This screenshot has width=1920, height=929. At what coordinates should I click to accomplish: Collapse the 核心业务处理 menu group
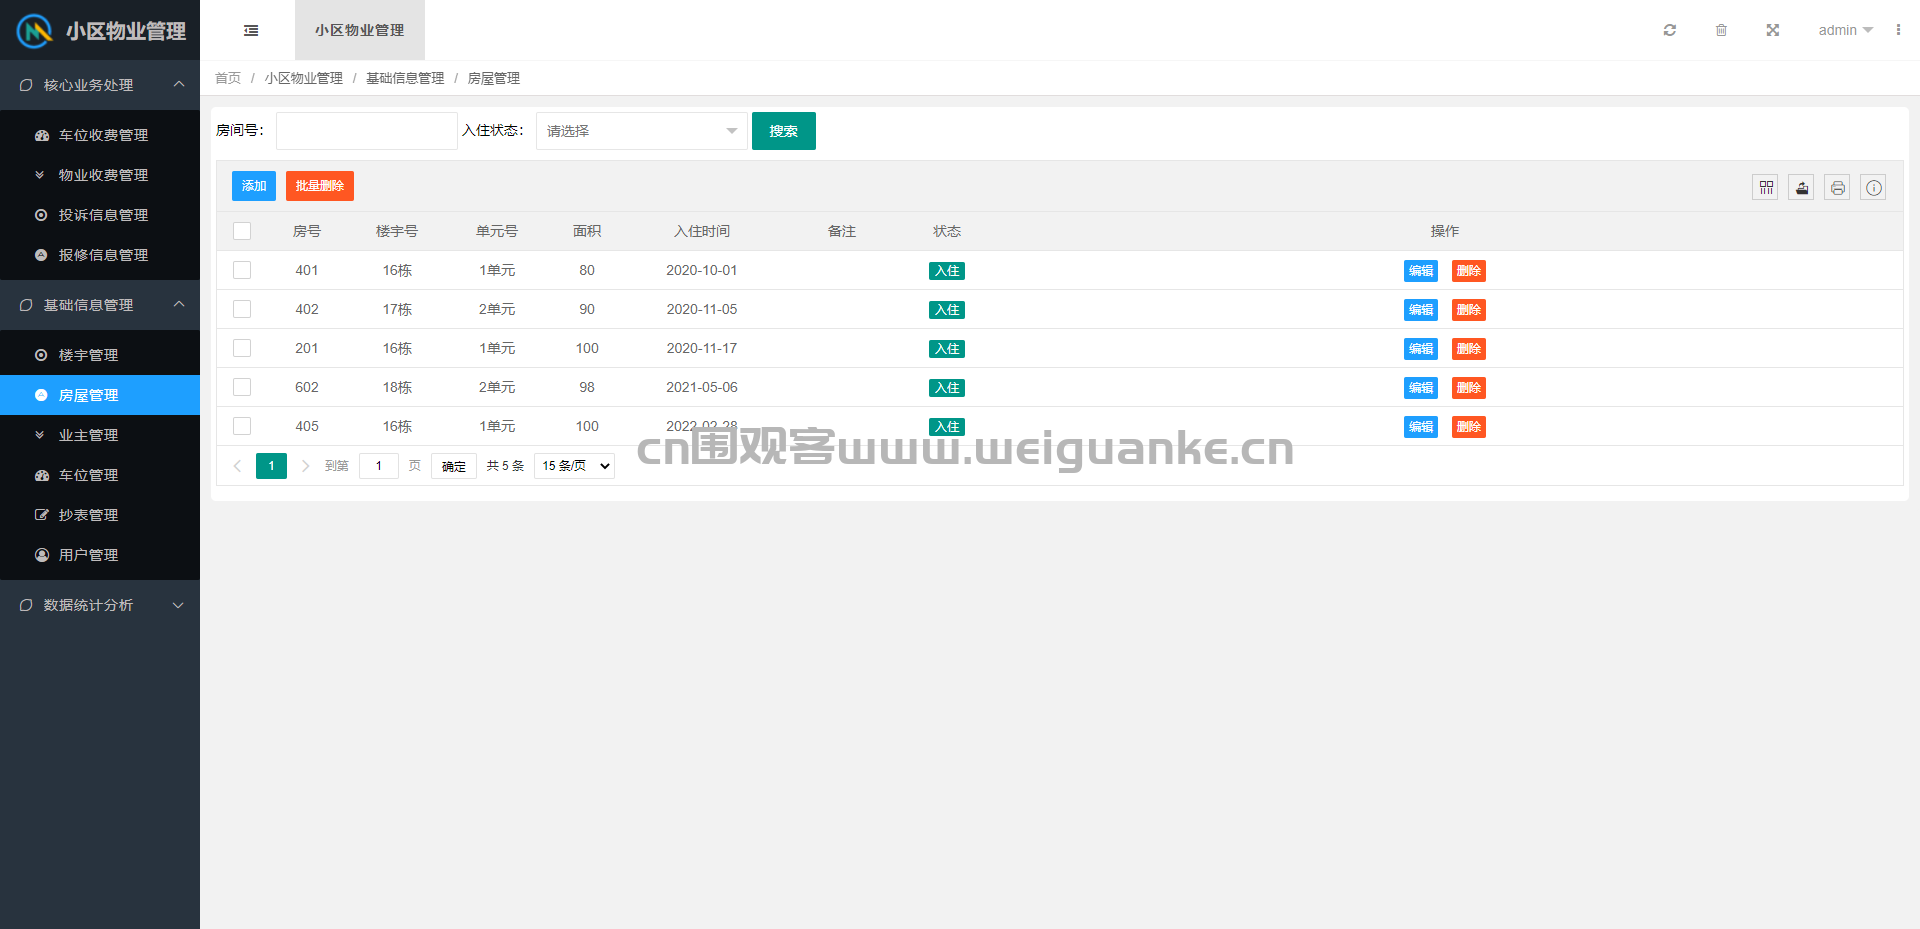[100, 85]
